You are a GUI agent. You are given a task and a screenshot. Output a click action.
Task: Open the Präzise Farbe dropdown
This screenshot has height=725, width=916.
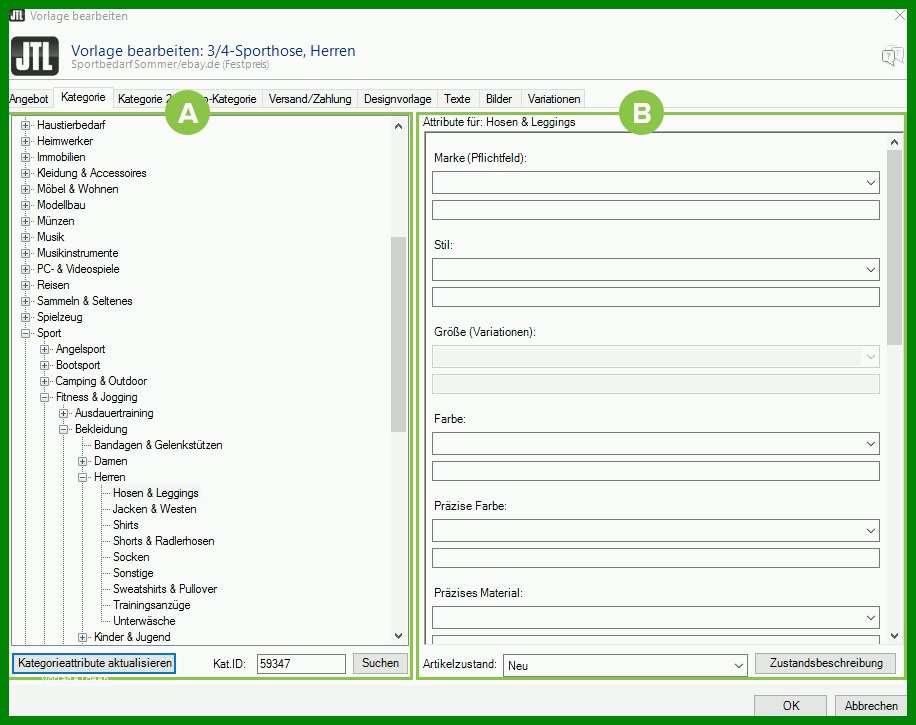point(870,531)
